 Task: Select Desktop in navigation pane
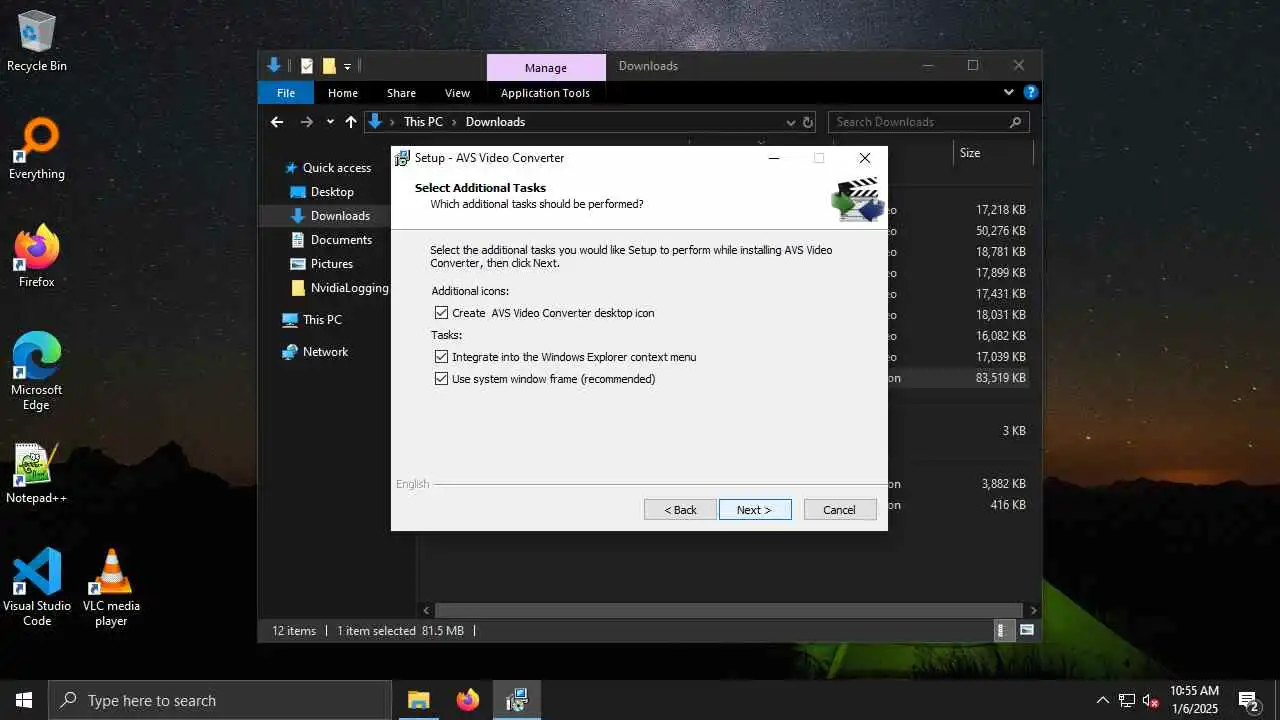[332, 192]
